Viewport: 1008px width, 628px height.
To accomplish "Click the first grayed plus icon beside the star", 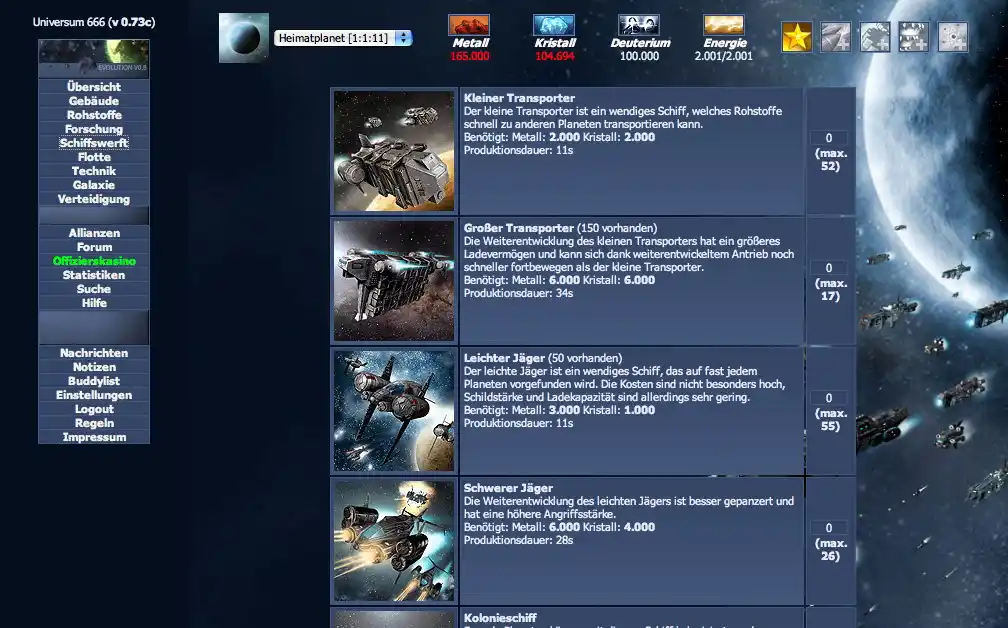I will coord(835,36).
